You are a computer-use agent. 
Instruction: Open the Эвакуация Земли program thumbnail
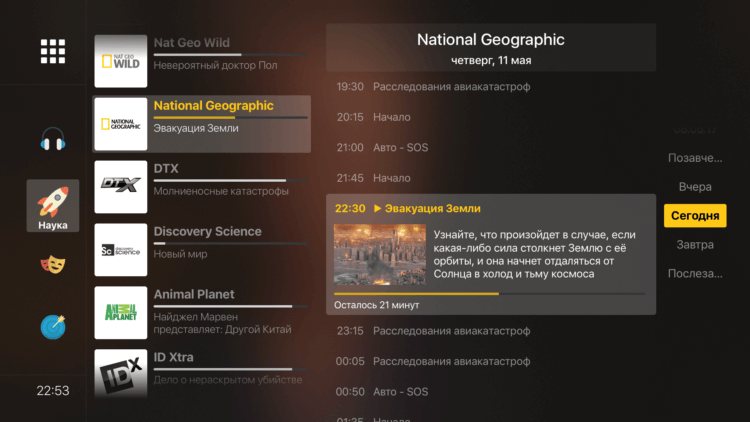pyautogui.click(x=380, y=255)
